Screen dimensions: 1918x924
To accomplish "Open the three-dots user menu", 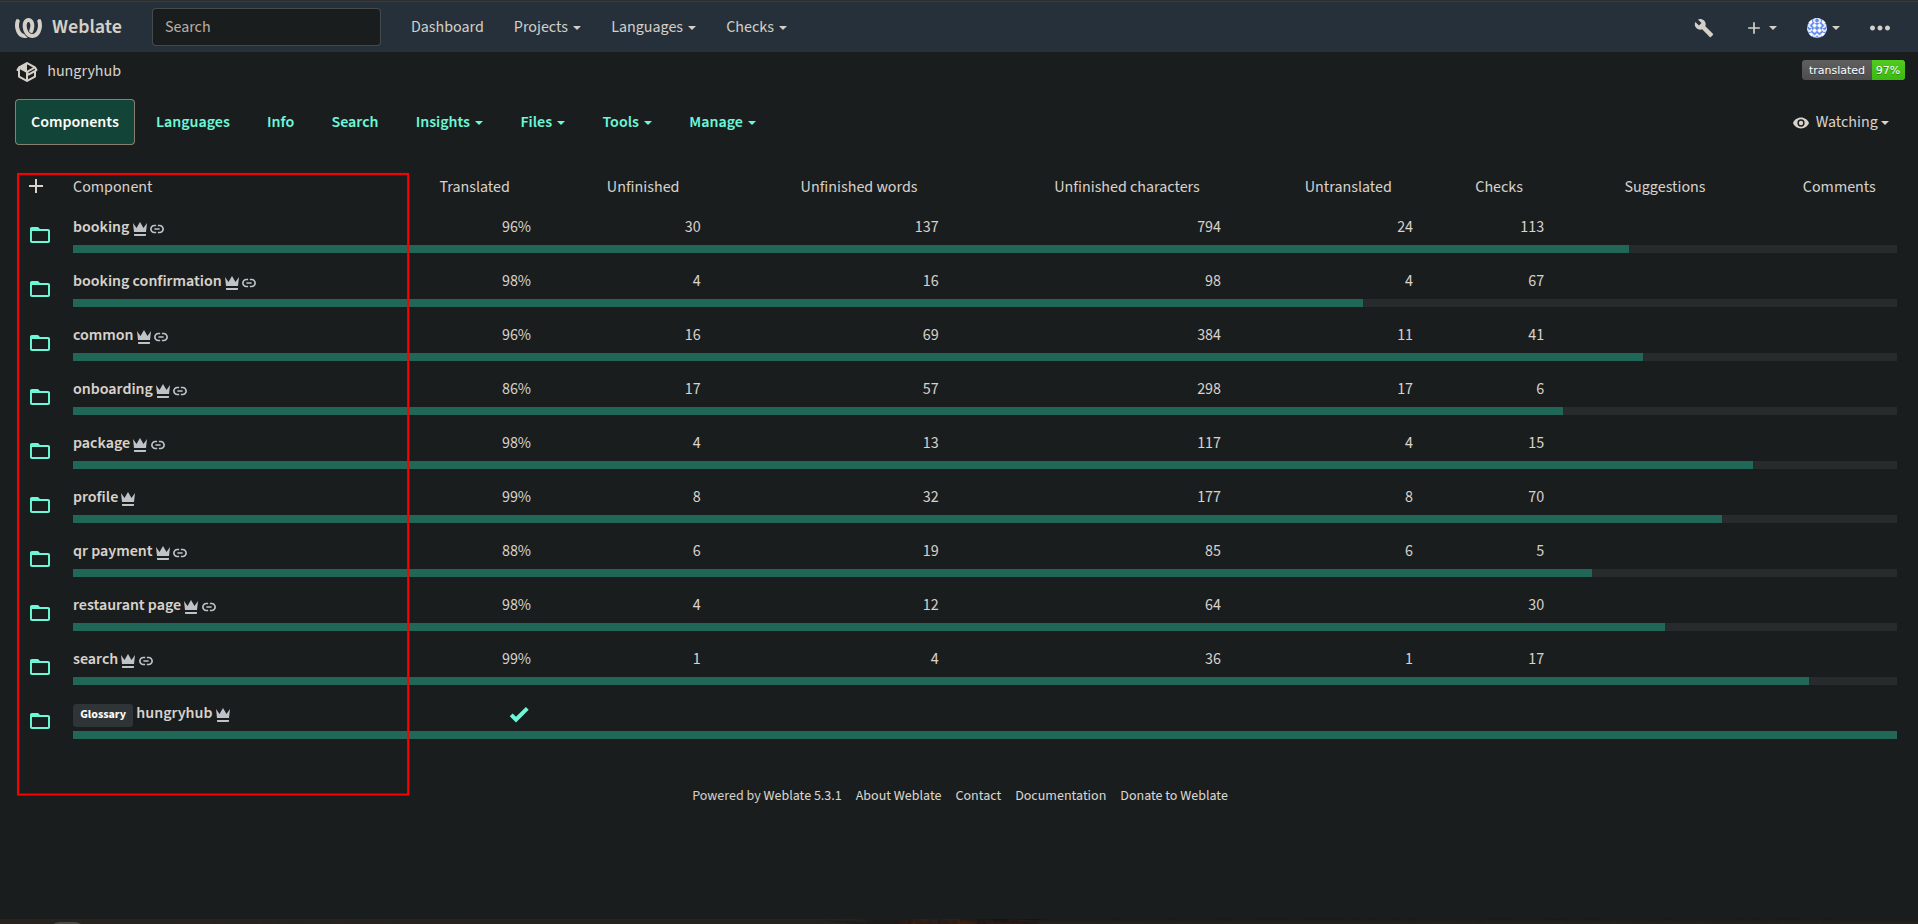I will click(1879, 28).
